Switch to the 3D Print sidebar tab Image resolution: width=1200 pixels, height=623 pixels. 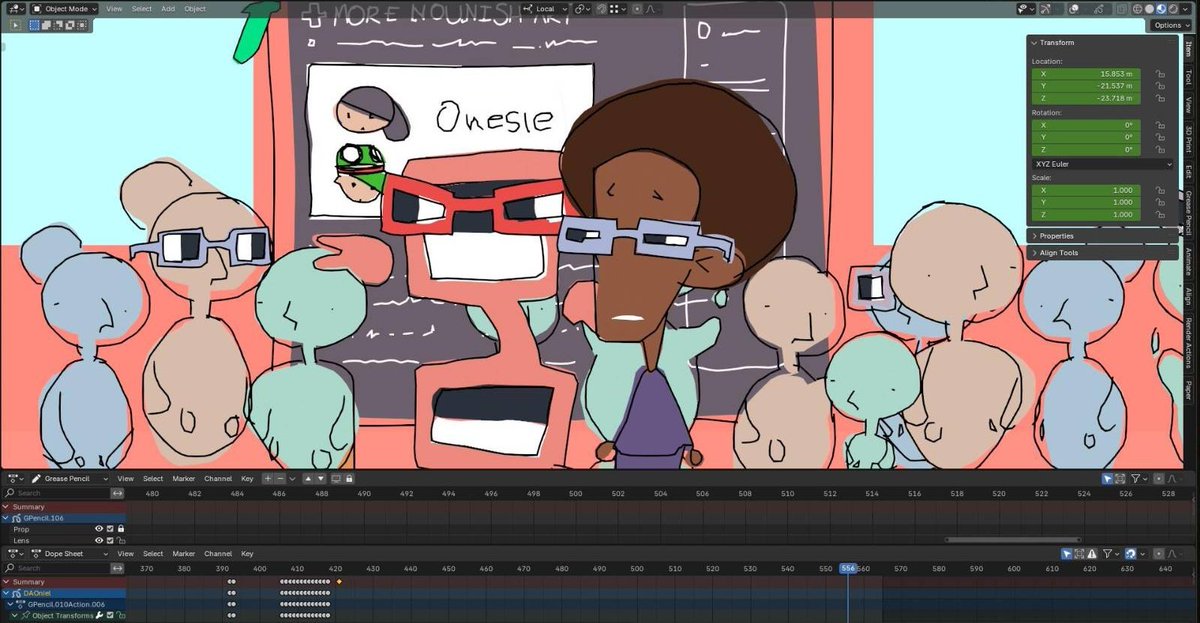[1188, 137]
